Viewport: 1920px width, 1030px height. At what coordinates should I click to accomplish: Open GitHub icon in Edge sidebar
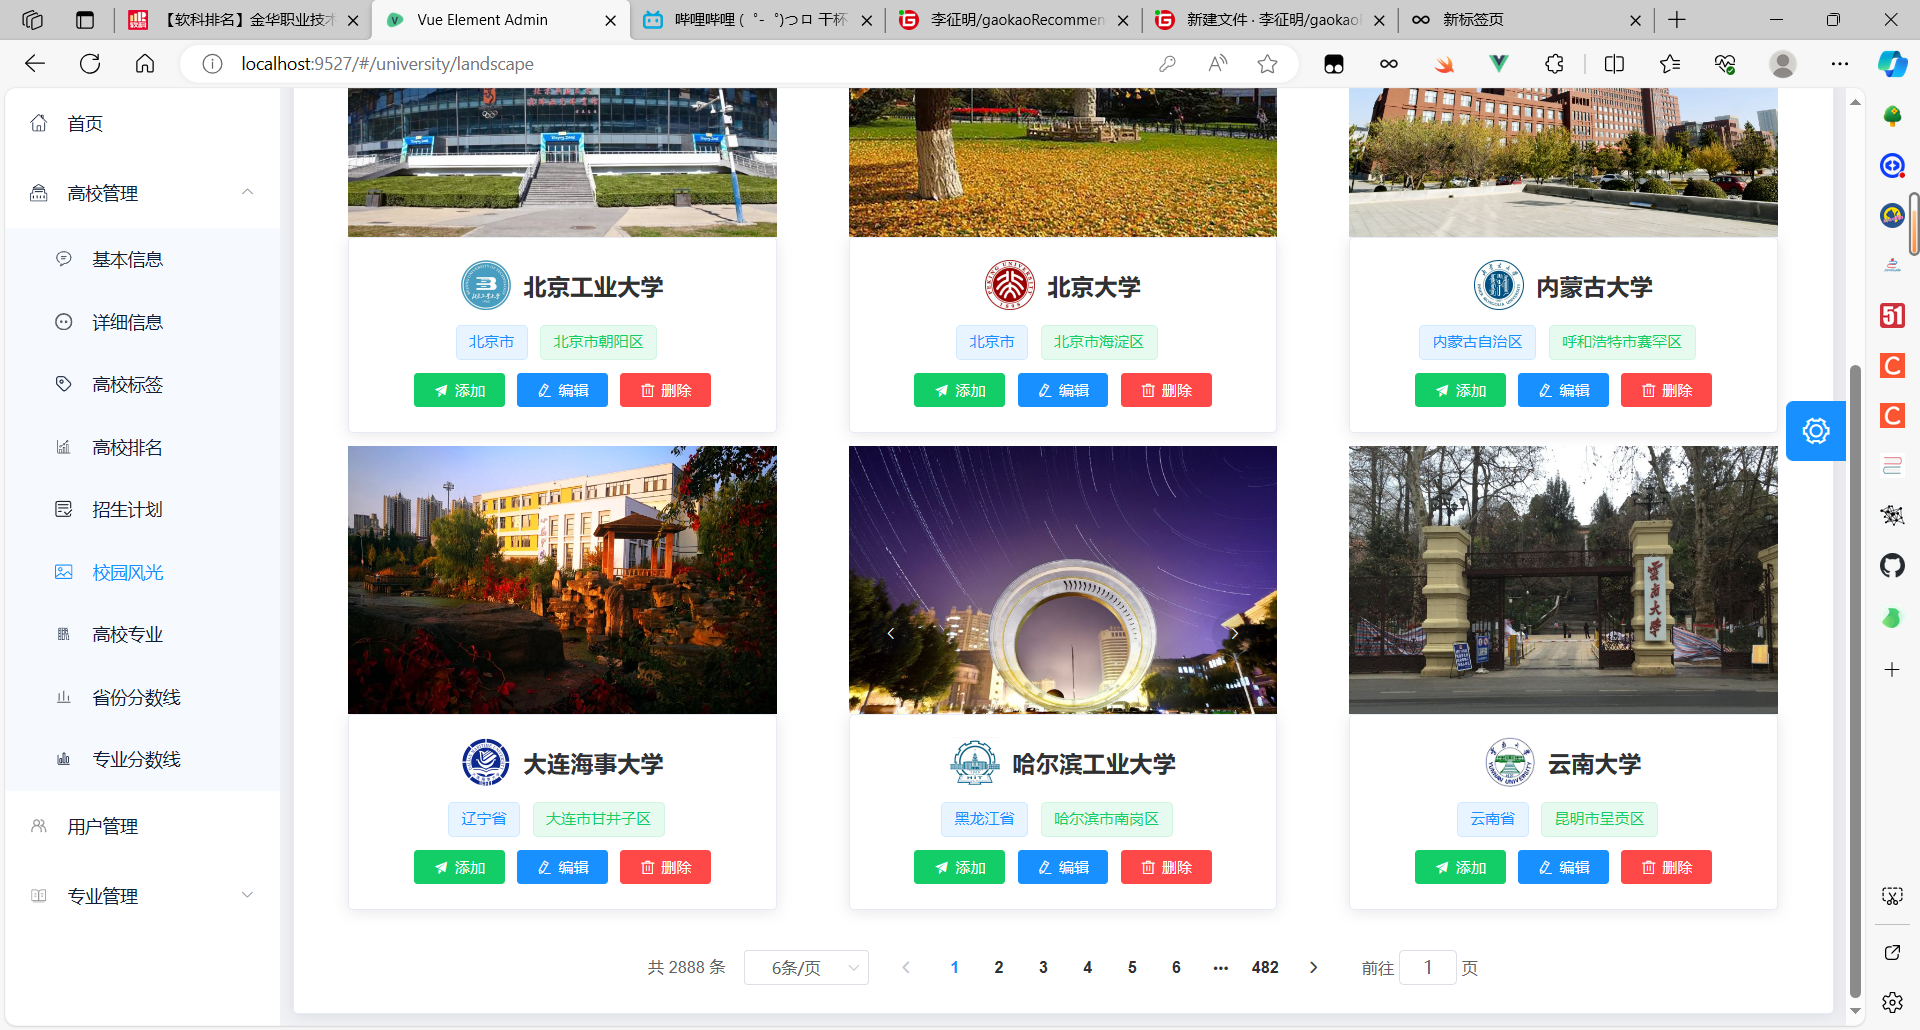(x=1892, y=566)
